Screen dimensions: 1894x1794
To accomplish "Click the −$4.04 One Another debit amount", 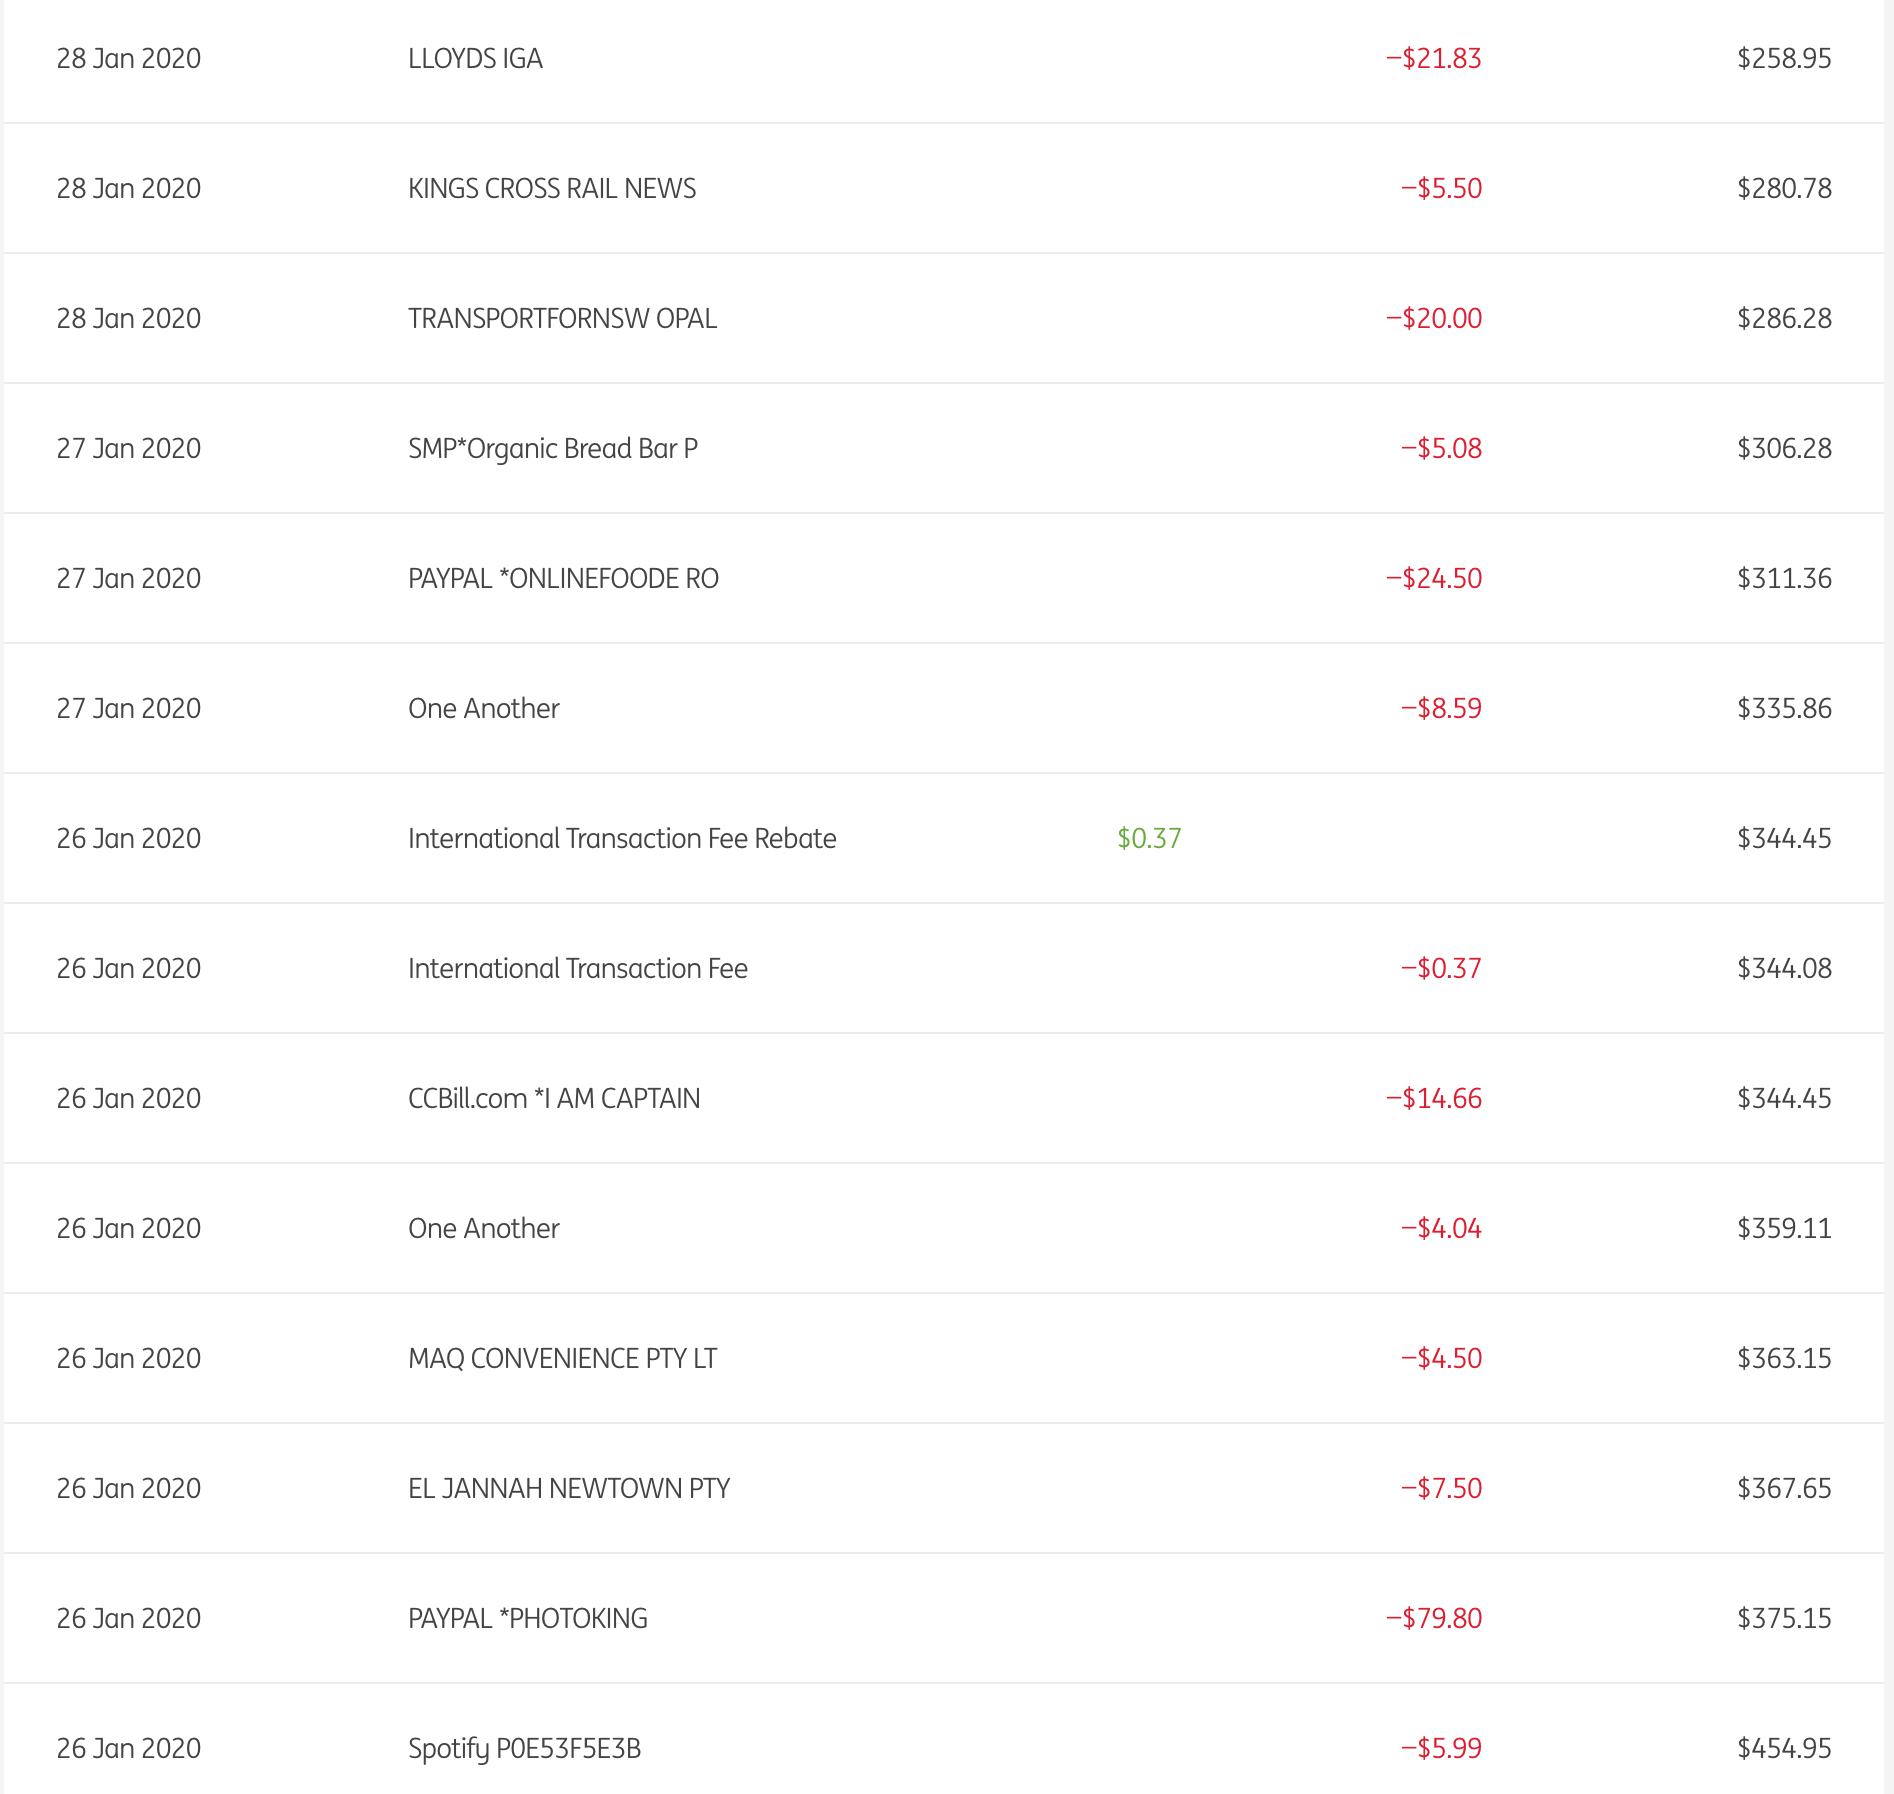I will tap(1441, 1228).
